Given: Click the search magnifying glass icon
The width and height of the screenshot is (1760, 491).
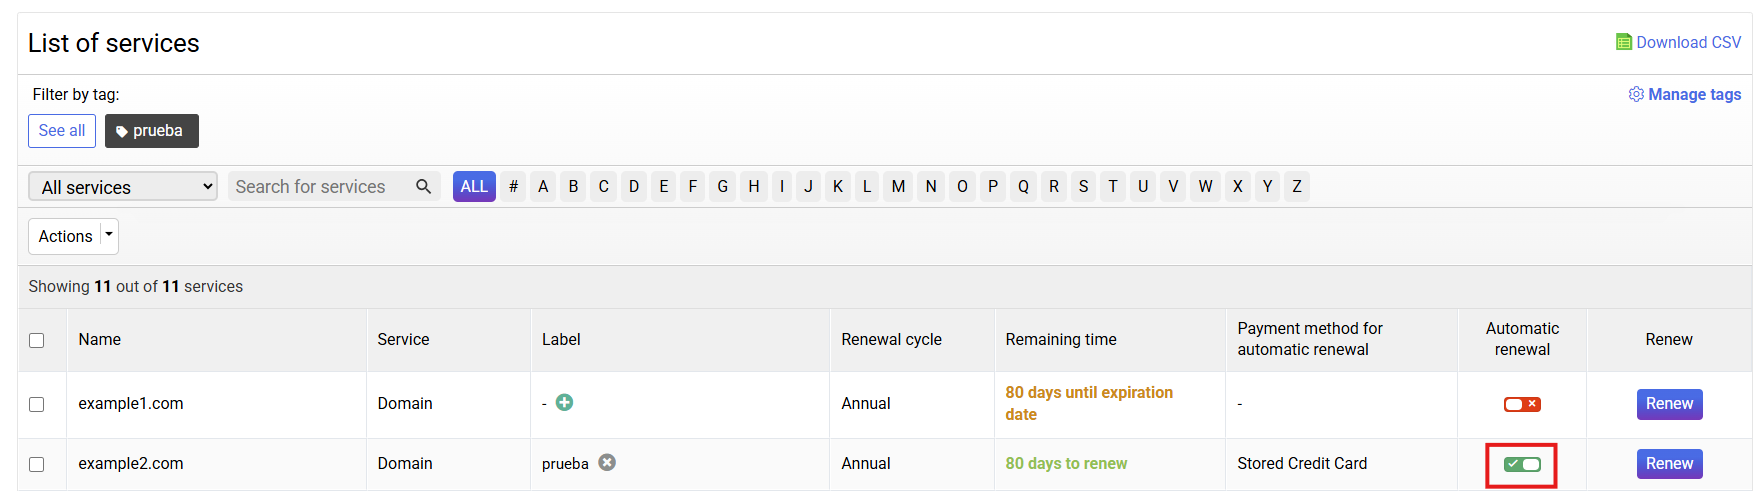Looking at the screenshot, I should 423,187.
